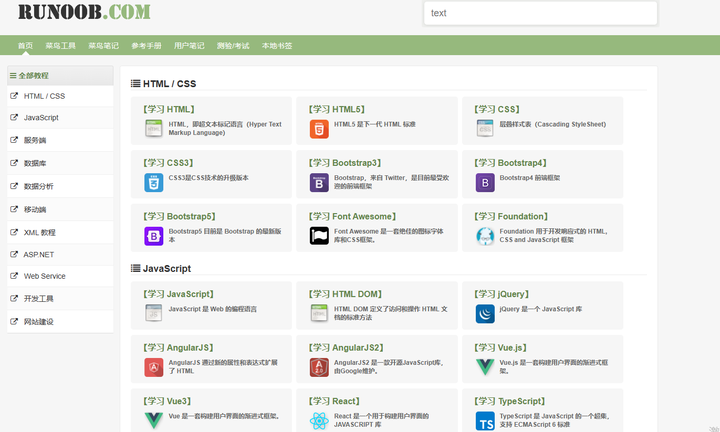Click the Bootstrap5 icon
The height and width of the screenshot is (432, 720).
click(x=154, y=236)
